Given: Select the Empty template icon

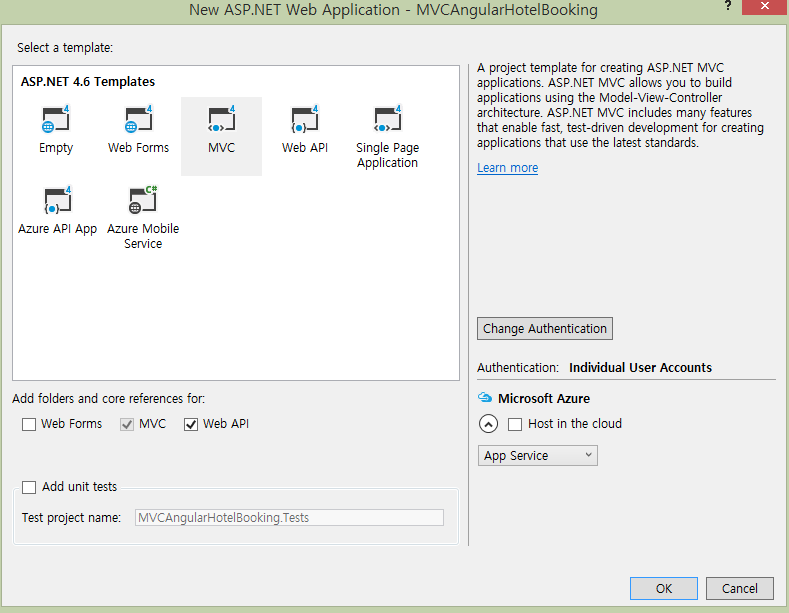Looking at the screenshot, I should click(x=55, y=119).
